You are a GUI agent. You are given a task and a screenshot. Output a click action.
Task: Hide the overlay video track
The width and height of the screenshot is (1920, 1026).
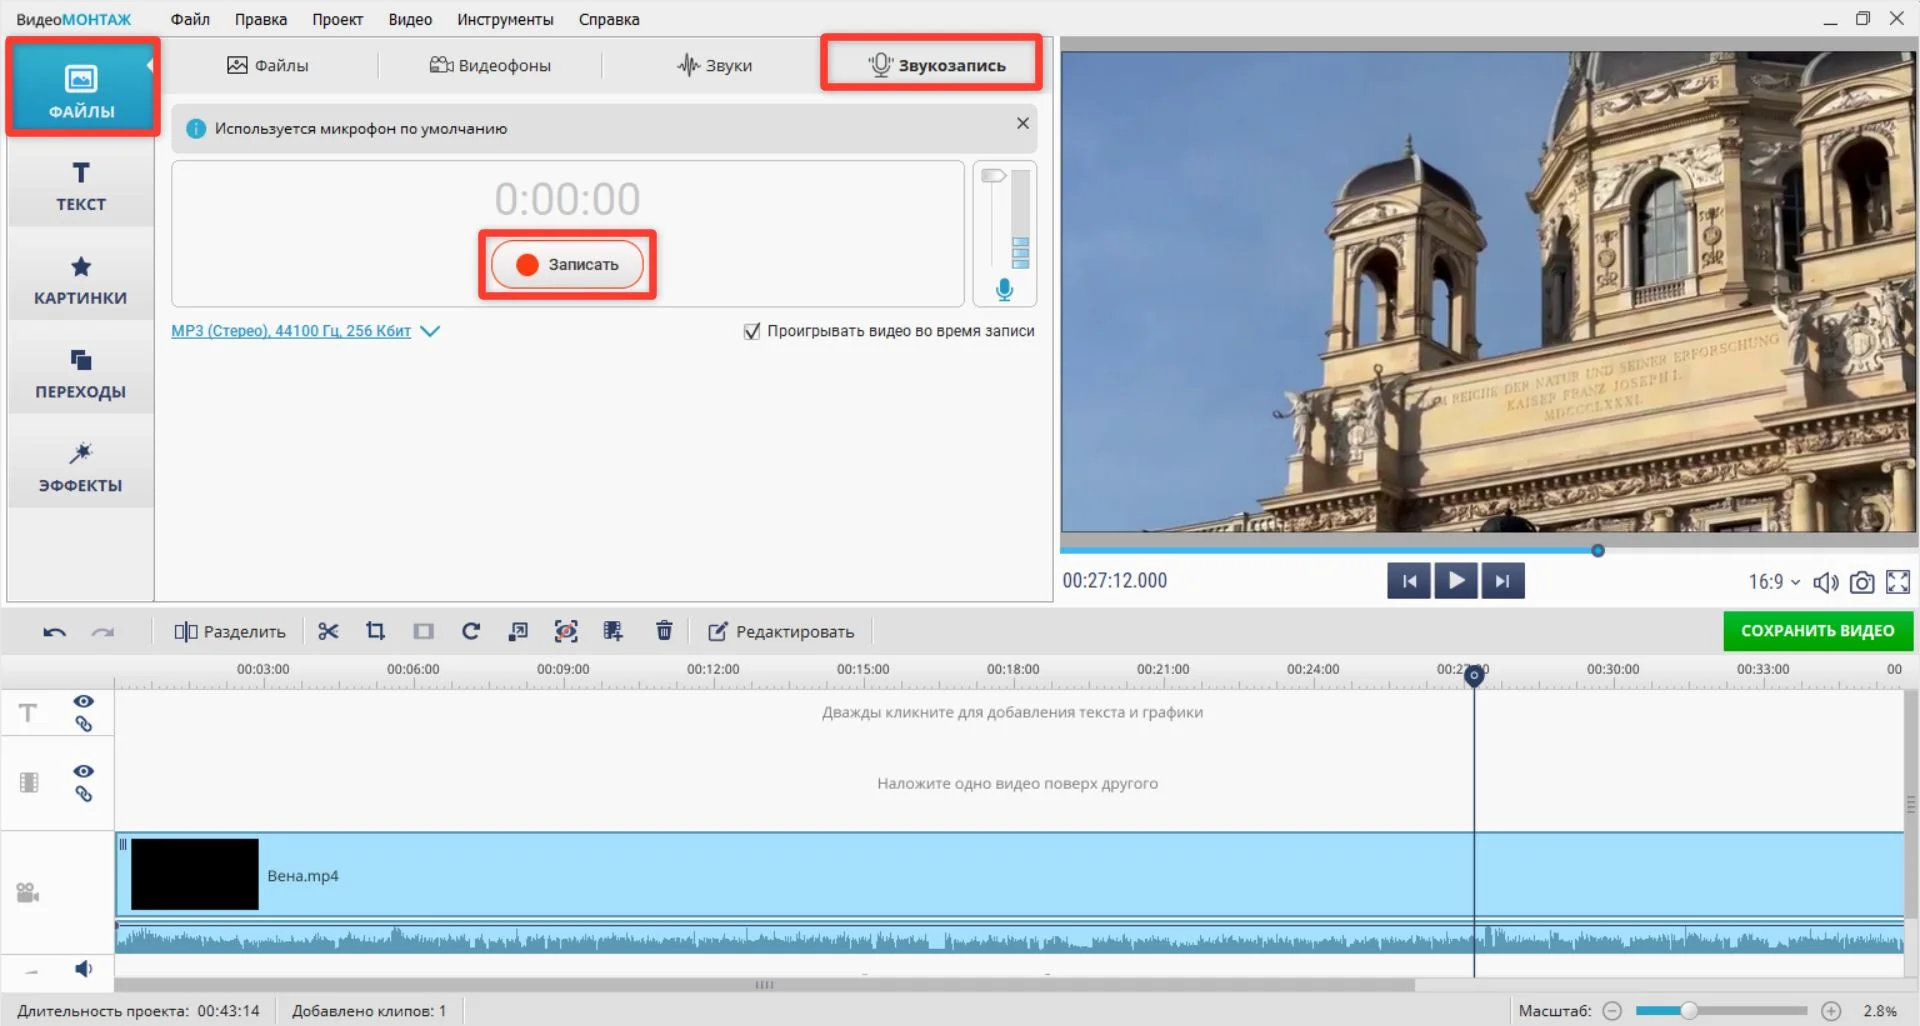(84, 771)
